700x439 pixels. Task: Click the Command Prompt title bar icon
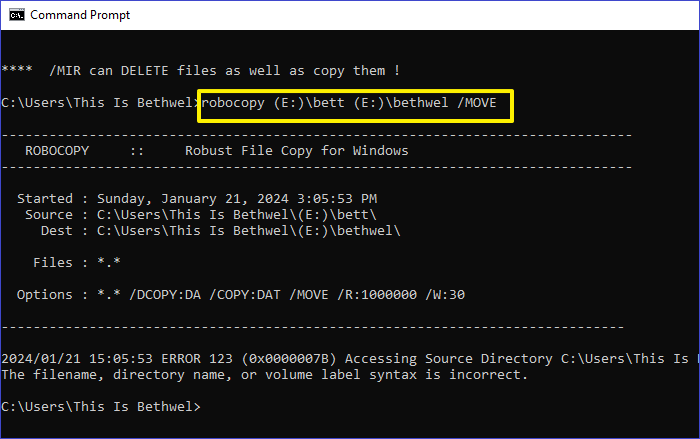pos(15,15)
